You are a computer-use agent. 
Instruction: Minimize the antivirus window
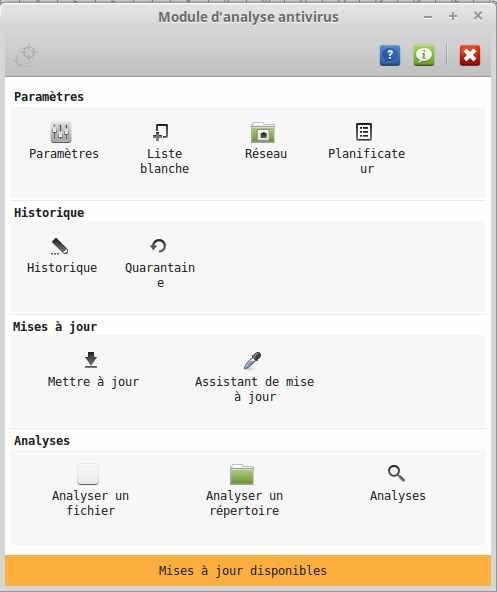click(428, 17)
